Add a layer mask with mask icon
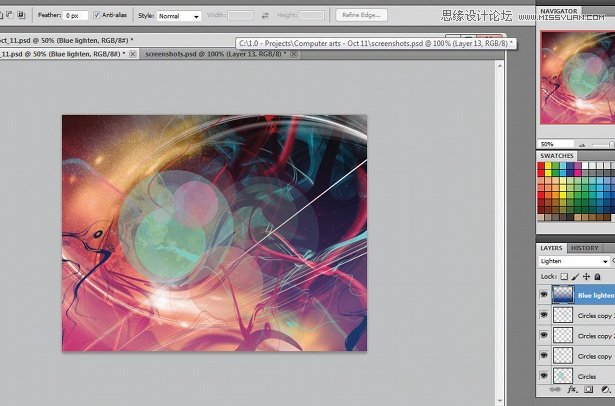 (x=589, y=390)
